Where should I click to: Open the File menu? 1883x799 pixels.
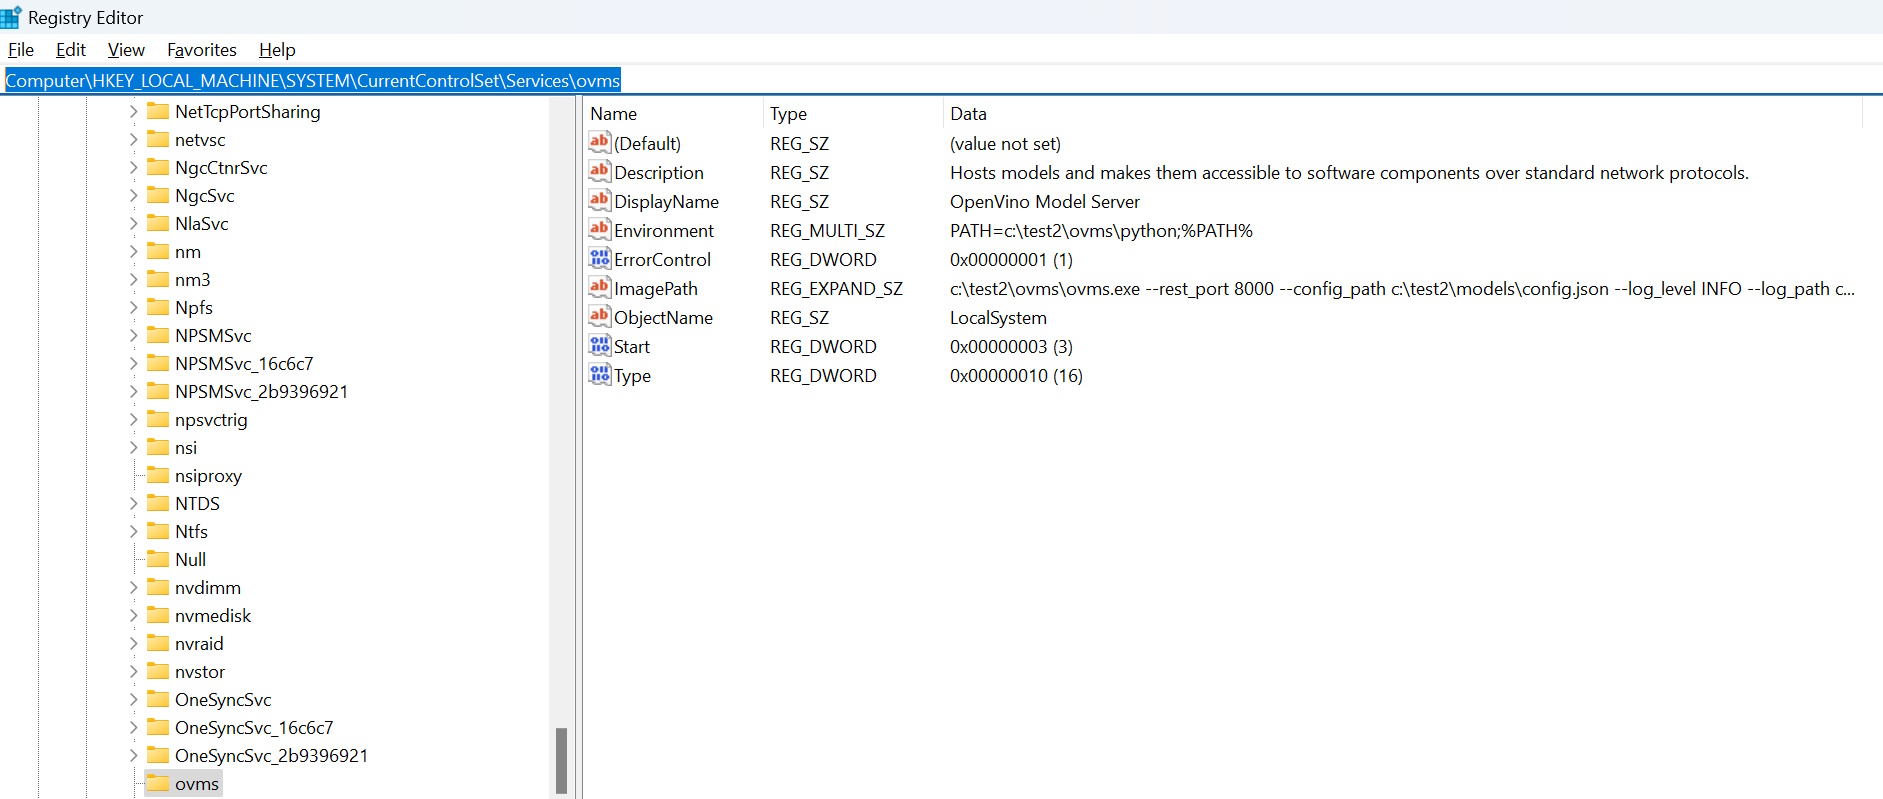point(21,50)
